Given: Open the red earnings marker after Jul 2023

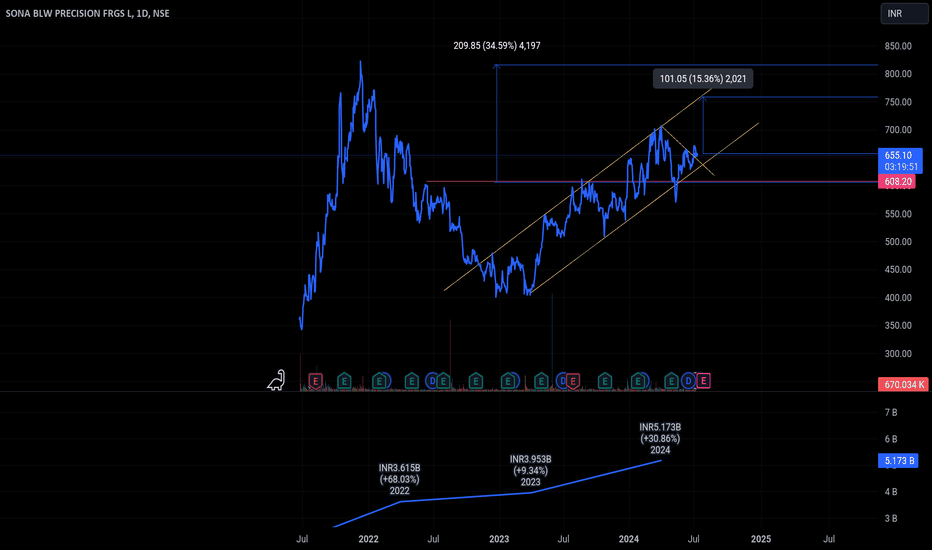Looking at the screenshot, I should [573, 381].
